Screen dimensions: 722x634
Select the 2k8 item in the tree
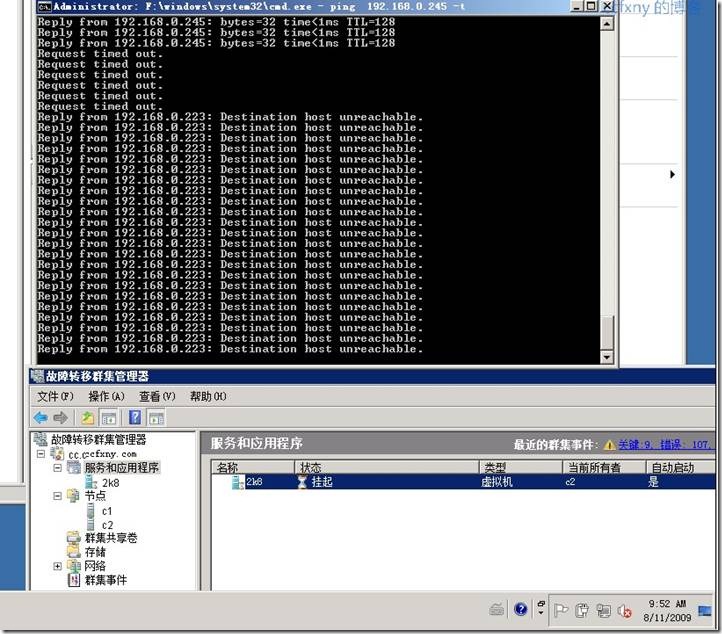[x=111, y=483]
